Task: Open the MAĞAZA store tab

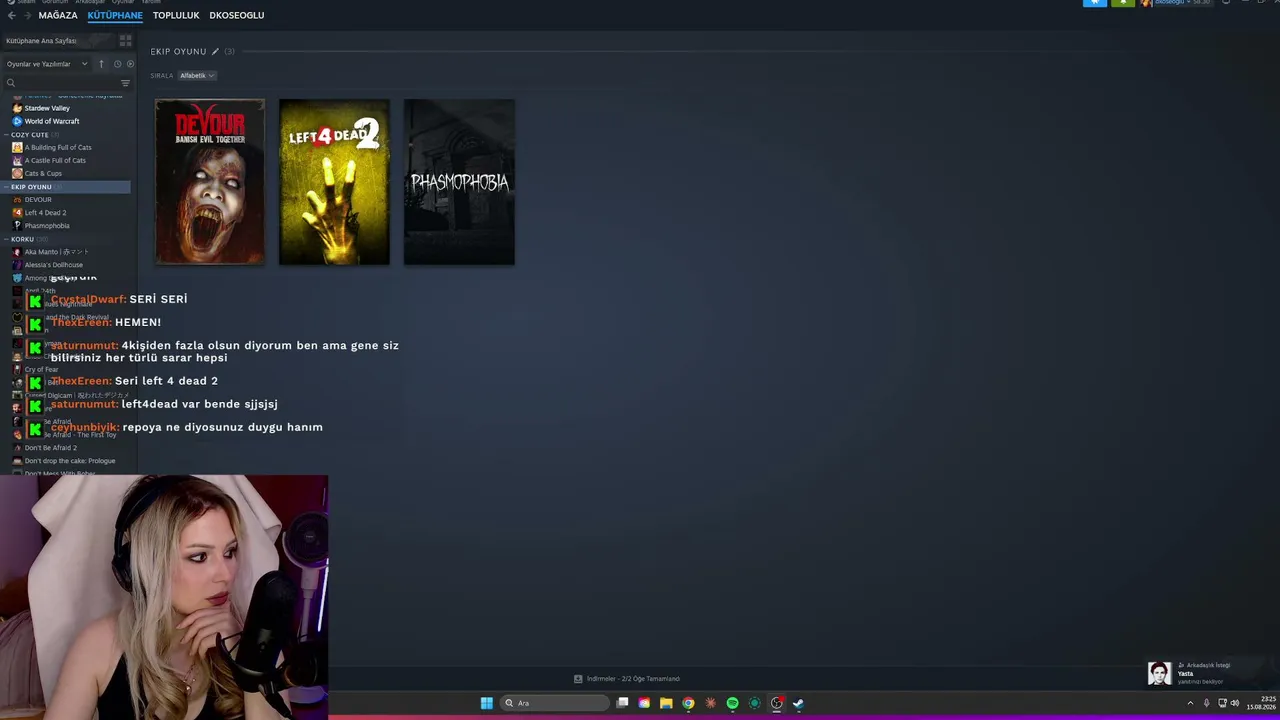Action: point(58,15)
